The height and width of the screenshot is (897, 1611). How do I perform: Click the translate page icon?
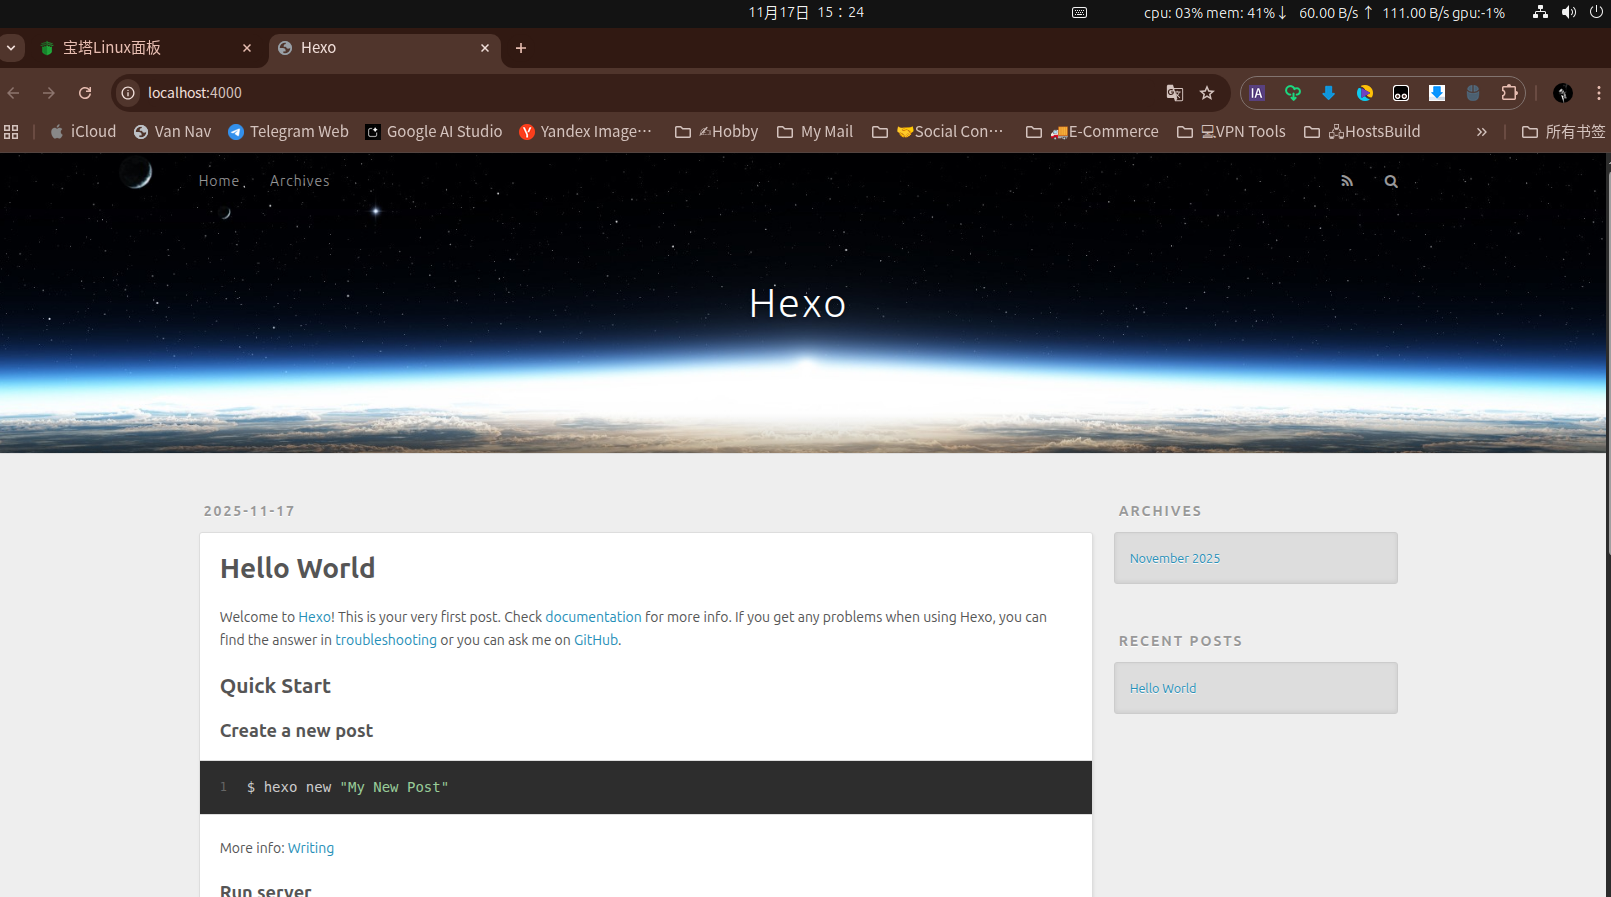click(1174, 93)
